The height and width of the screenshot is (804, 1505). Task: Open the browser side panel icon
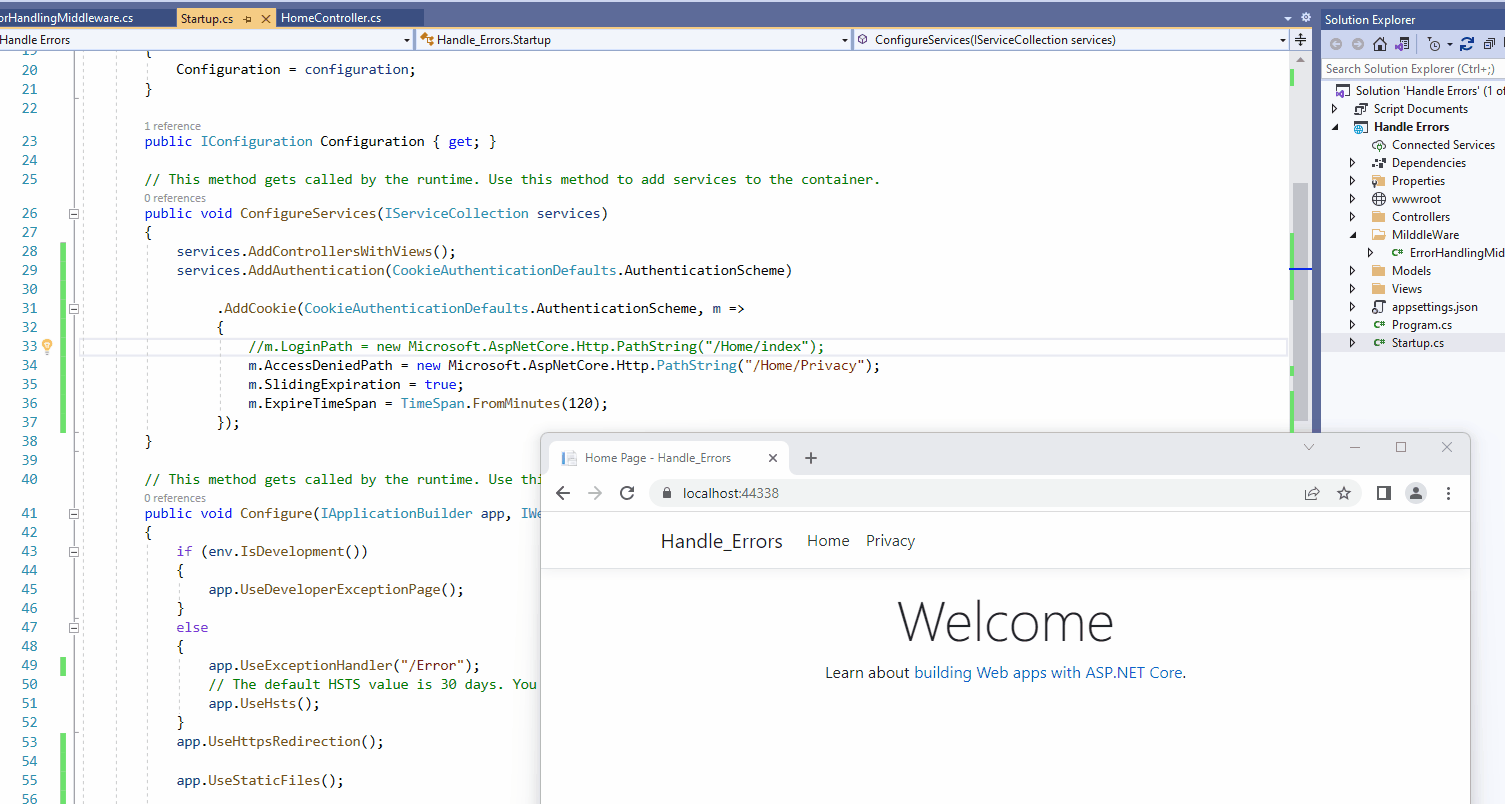click(1384, 493)
